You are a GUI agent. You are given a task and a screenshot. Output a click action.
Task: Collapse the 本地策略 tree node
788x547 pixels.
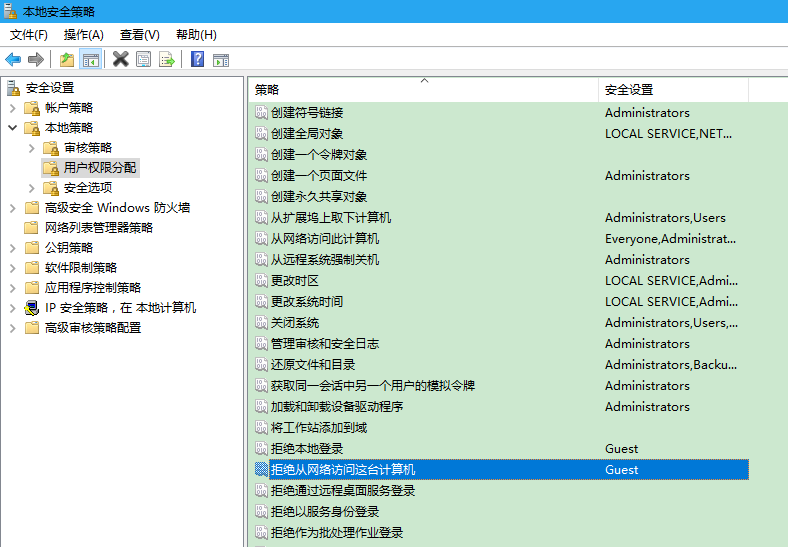pos(13,128)
